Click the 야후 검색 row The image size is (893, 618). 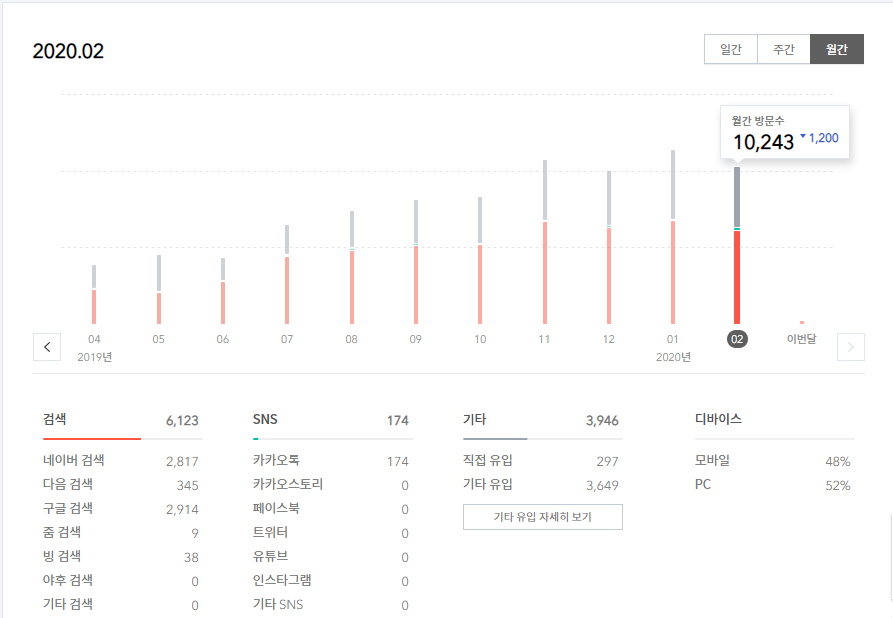(x=122, y=580)
